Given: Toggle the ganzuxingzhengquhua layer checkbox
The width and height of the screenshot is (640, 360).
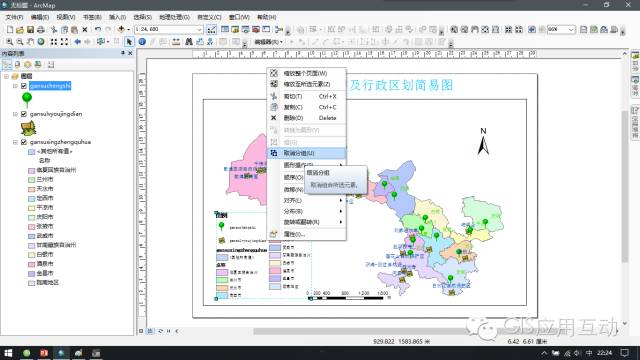Looking at the screenshot, I should 24,142.
